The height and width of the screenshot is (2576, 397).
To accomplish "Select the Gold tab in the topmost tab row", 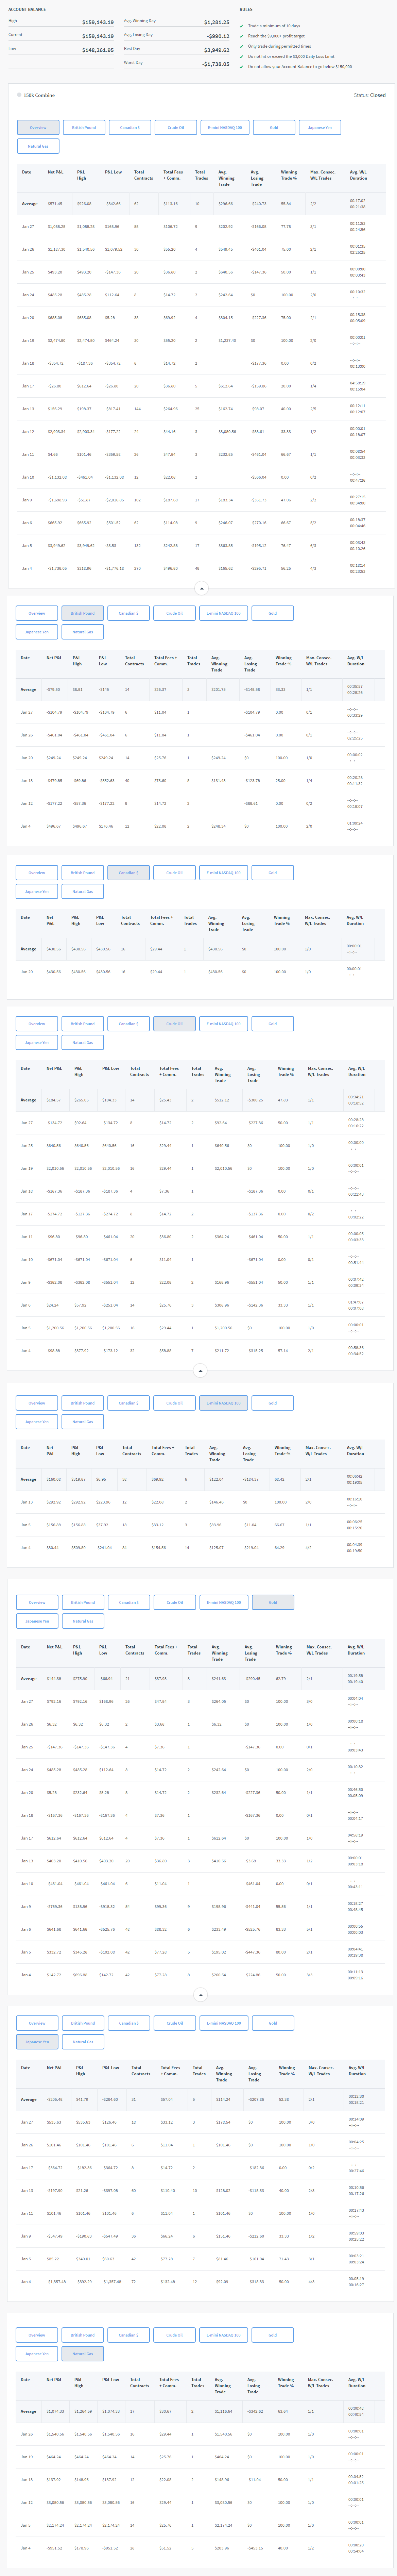I will click(273, 127).
